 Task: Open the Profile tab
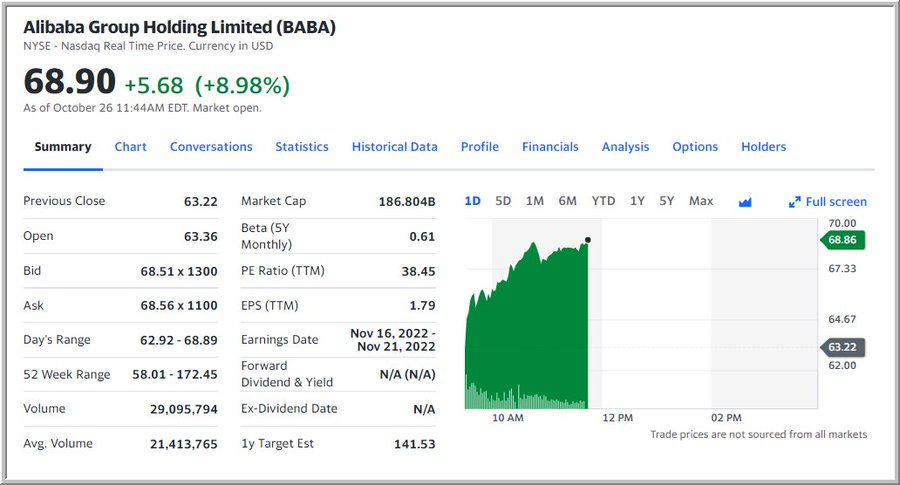pos(480,147)
